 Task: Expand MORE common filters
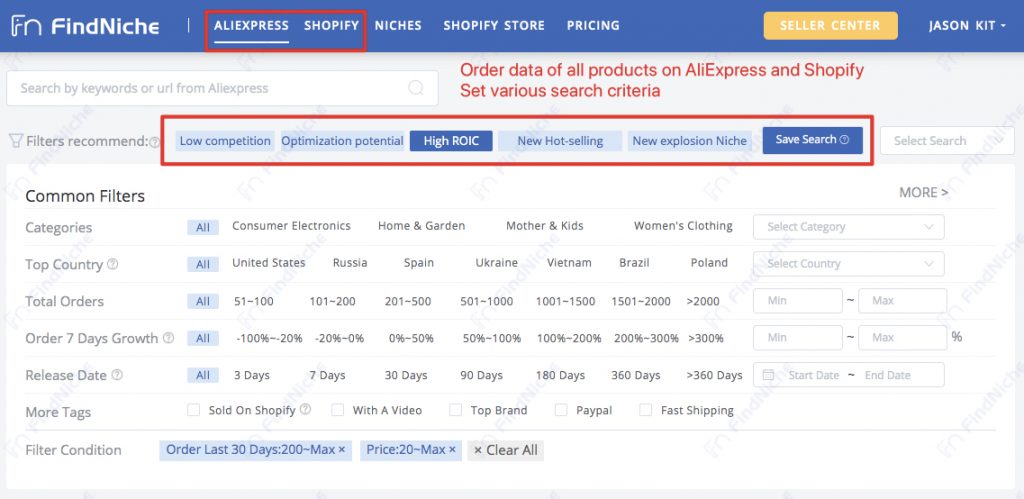(x=923, y=193)
